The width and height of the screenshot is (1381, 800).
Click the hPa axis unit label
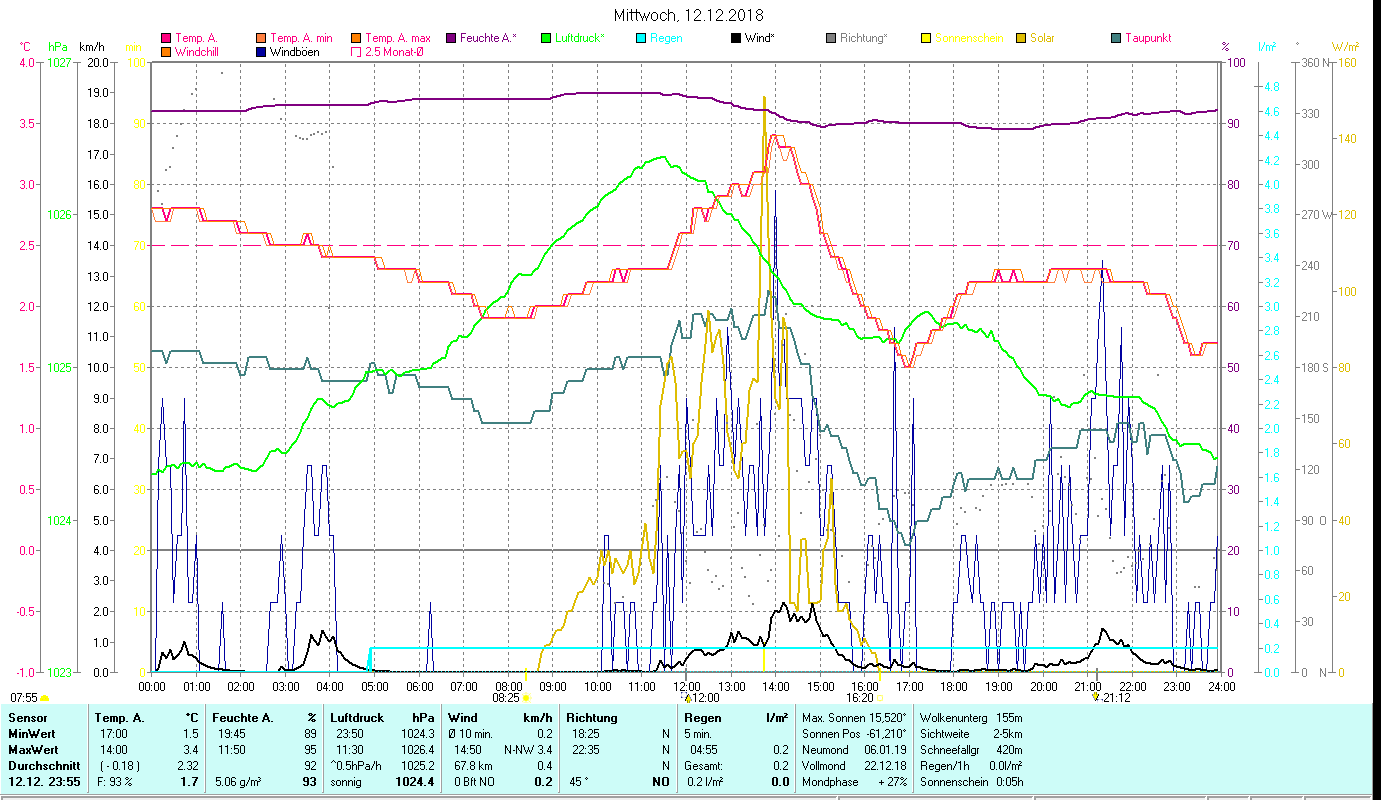pyautogui.click(x=58, y=47)
